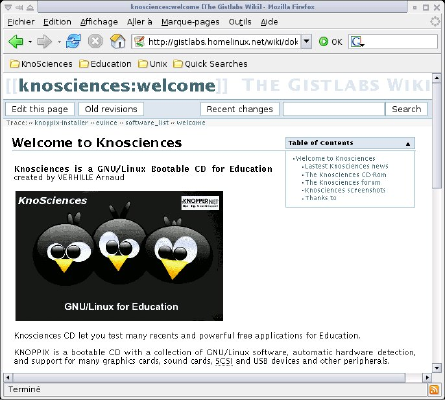
Task: Open the Forward history dropdown arrow
Action: [x=59, y=42]
